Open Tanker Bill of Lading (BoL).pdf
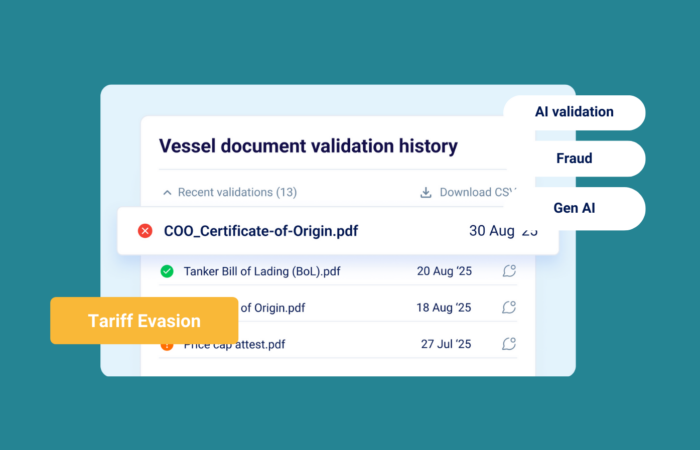 262,271
